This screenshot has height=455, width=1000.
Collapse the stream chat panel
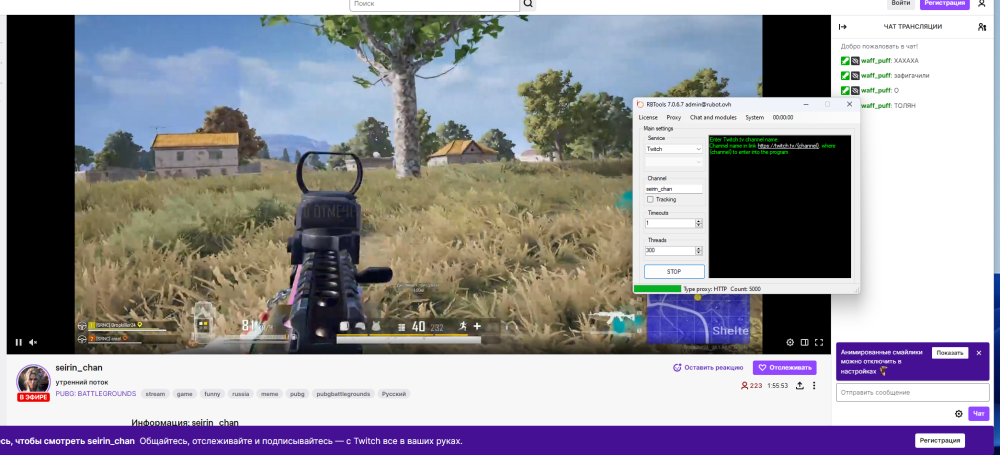coord(843,27)
